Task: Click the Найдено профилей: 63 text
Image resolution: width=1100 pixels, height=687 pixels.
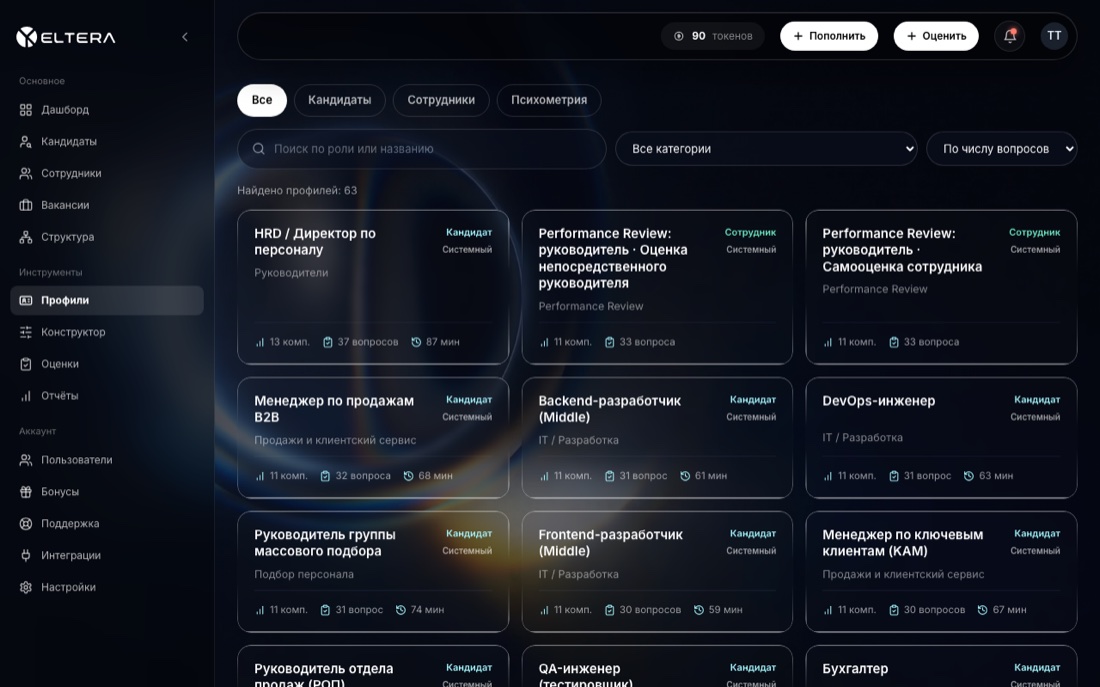Action: (297, 190)
